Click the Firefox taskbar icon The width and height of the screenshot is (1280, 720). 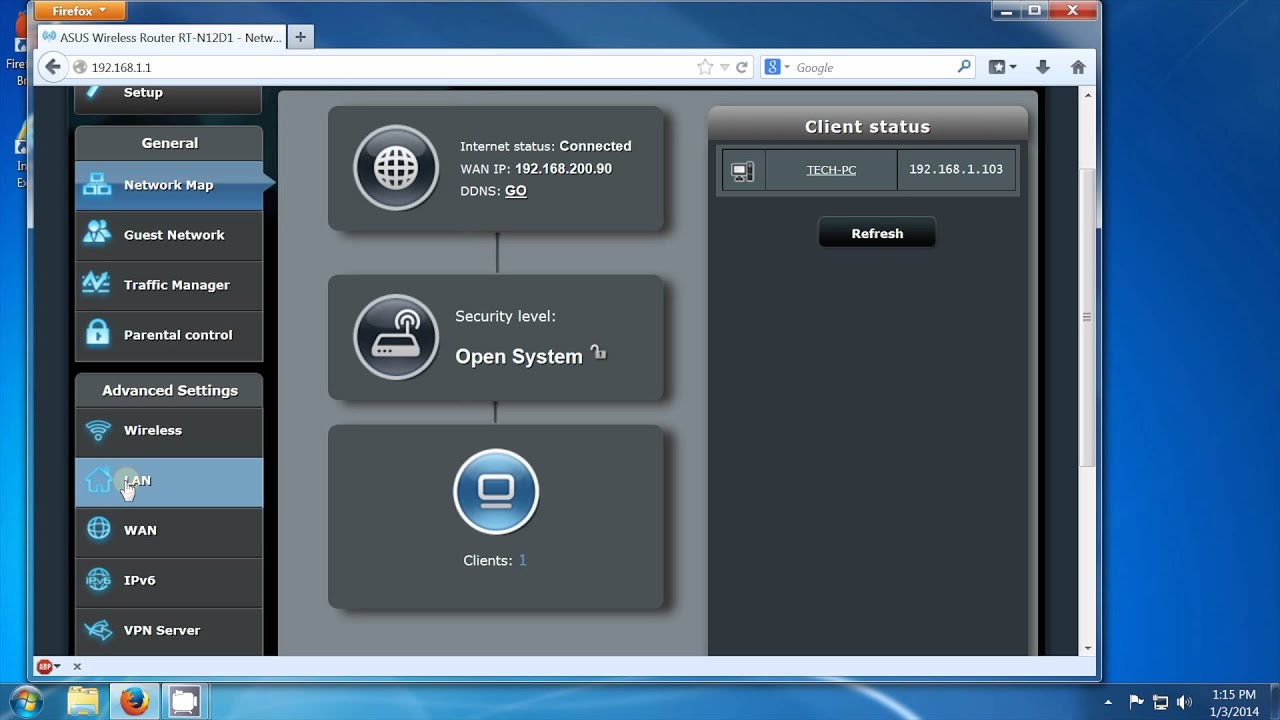tap(134, 701)
